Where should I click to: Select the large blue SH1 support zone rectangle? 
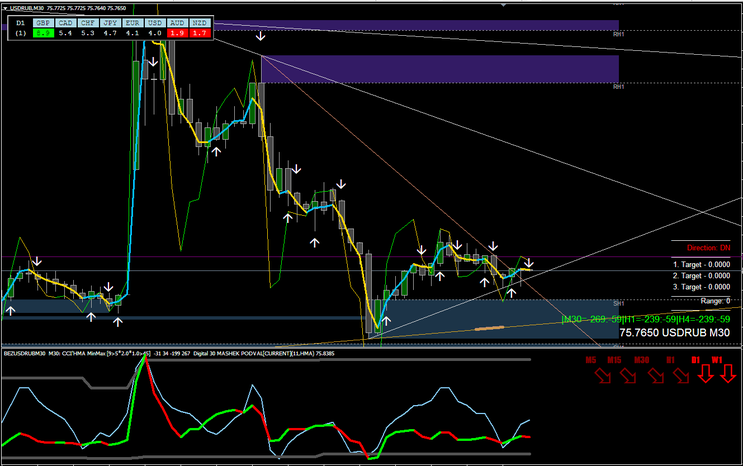point(493,319)
